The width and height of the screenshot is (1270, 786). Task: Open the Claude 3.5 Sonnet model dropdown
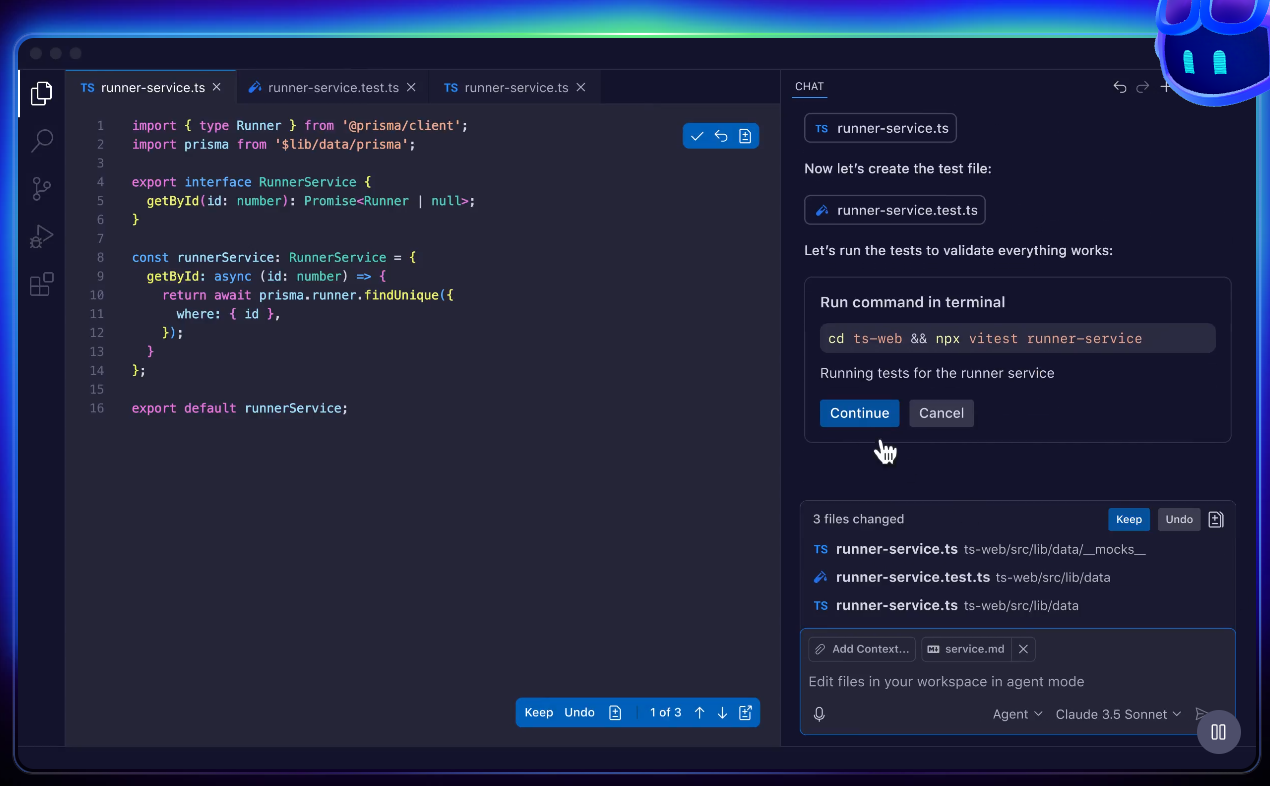point(1118,714)
